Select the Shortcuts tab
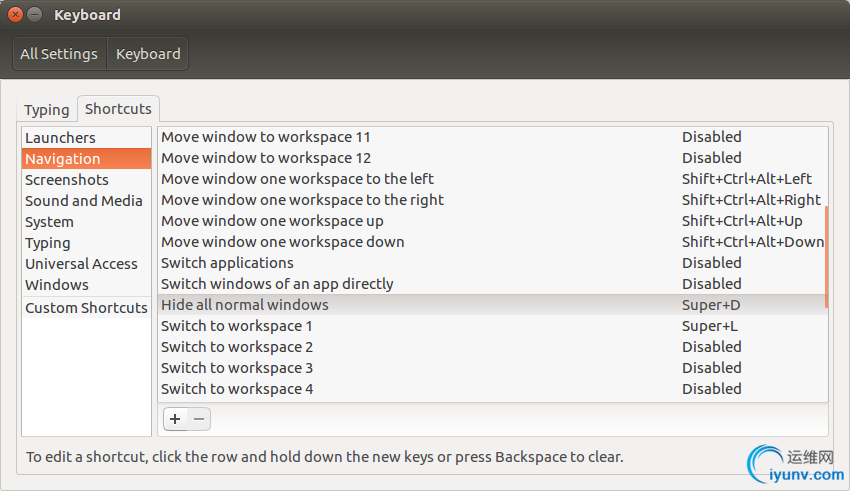This screenshot has width=850, height=491. (118, 108)
